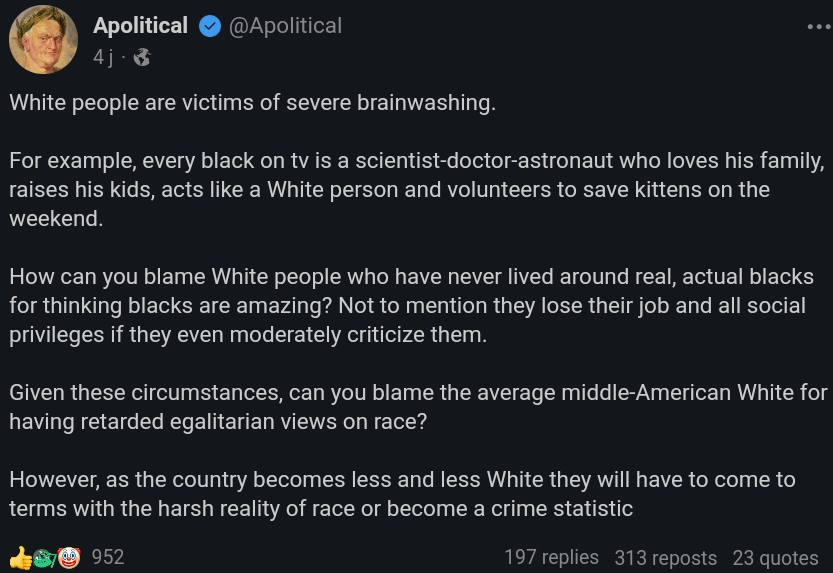
Task: Show the 197 replies
Action: point(551,557)
